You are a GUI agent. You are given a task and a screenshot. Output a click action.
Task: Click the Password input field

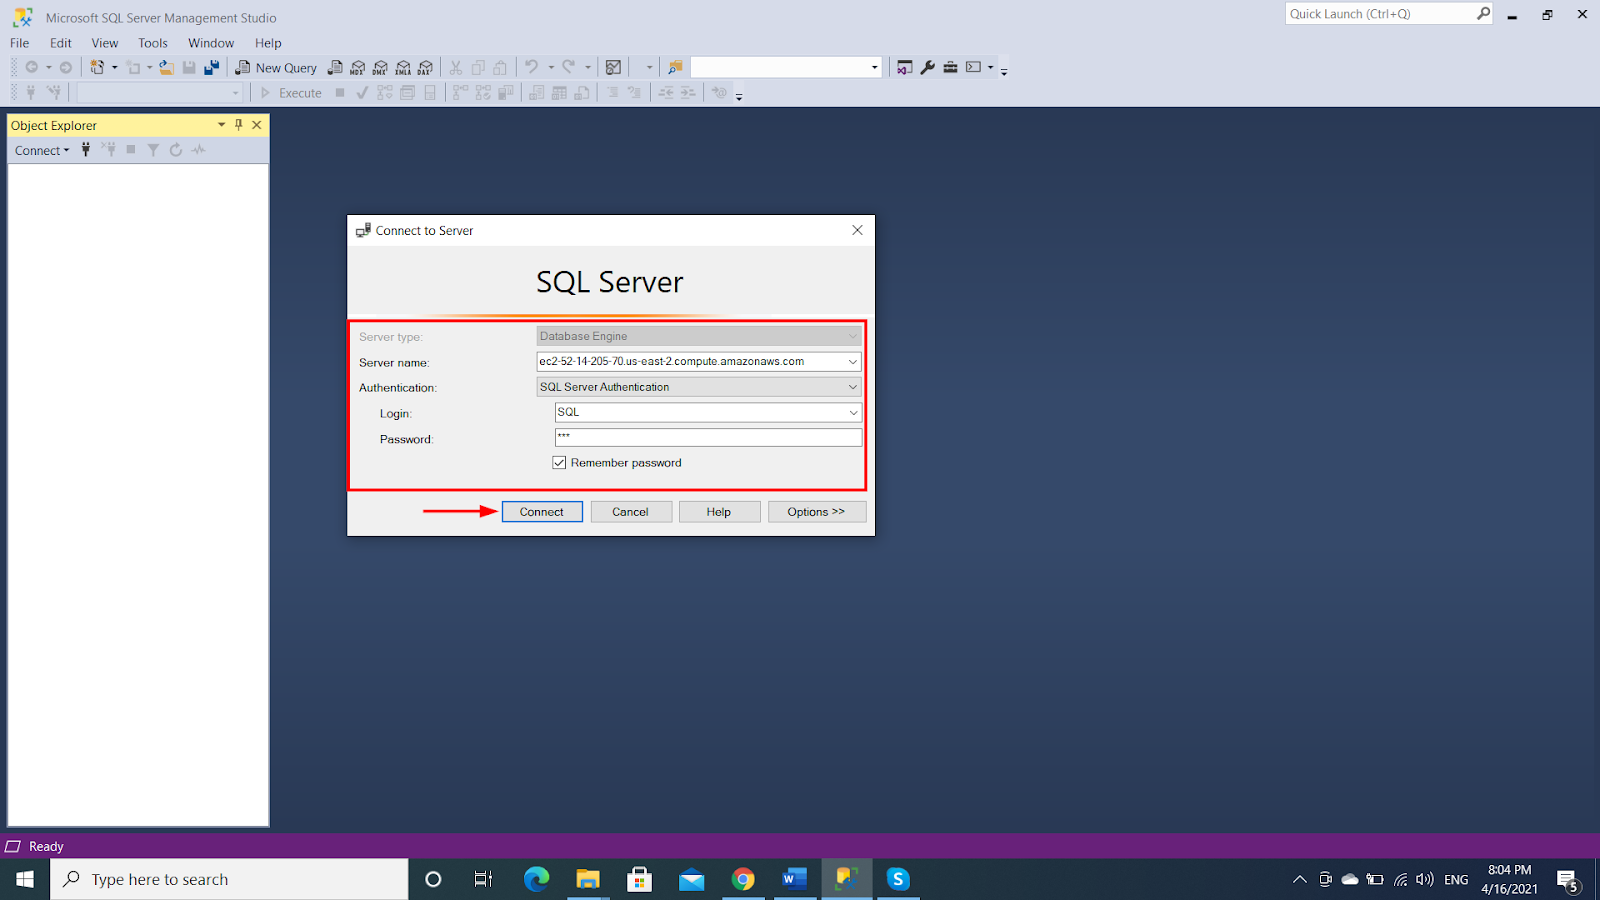pos(708,437)
